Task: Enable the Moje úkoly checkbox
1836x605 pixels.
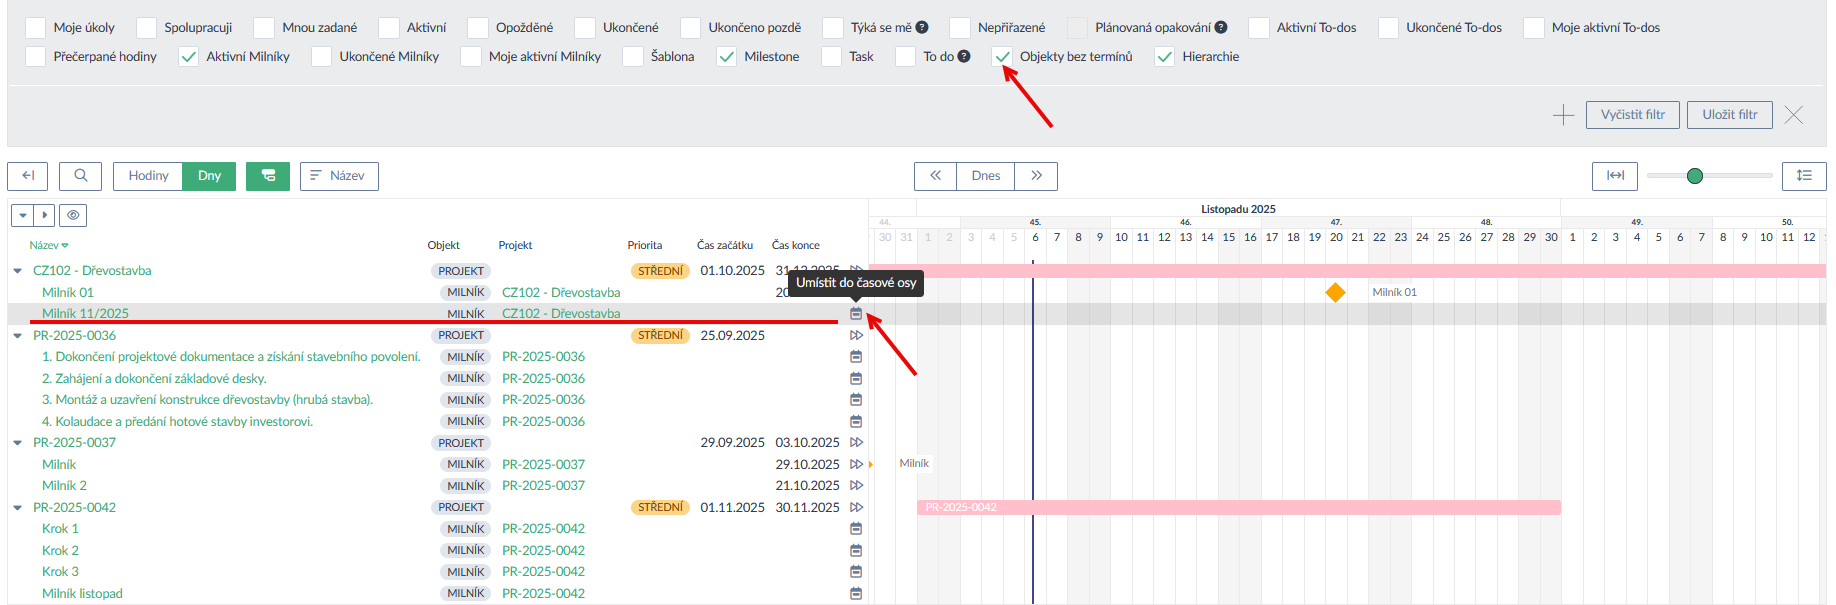Action: [x=36, y=28]
